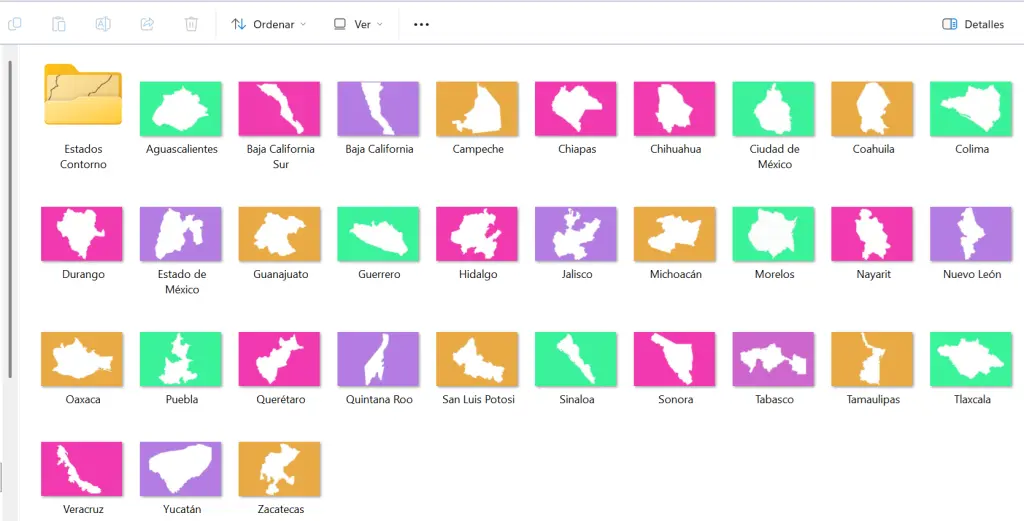Select the Estado de México thumbnail
The image size is (1024, 521).
coord(181,234)
